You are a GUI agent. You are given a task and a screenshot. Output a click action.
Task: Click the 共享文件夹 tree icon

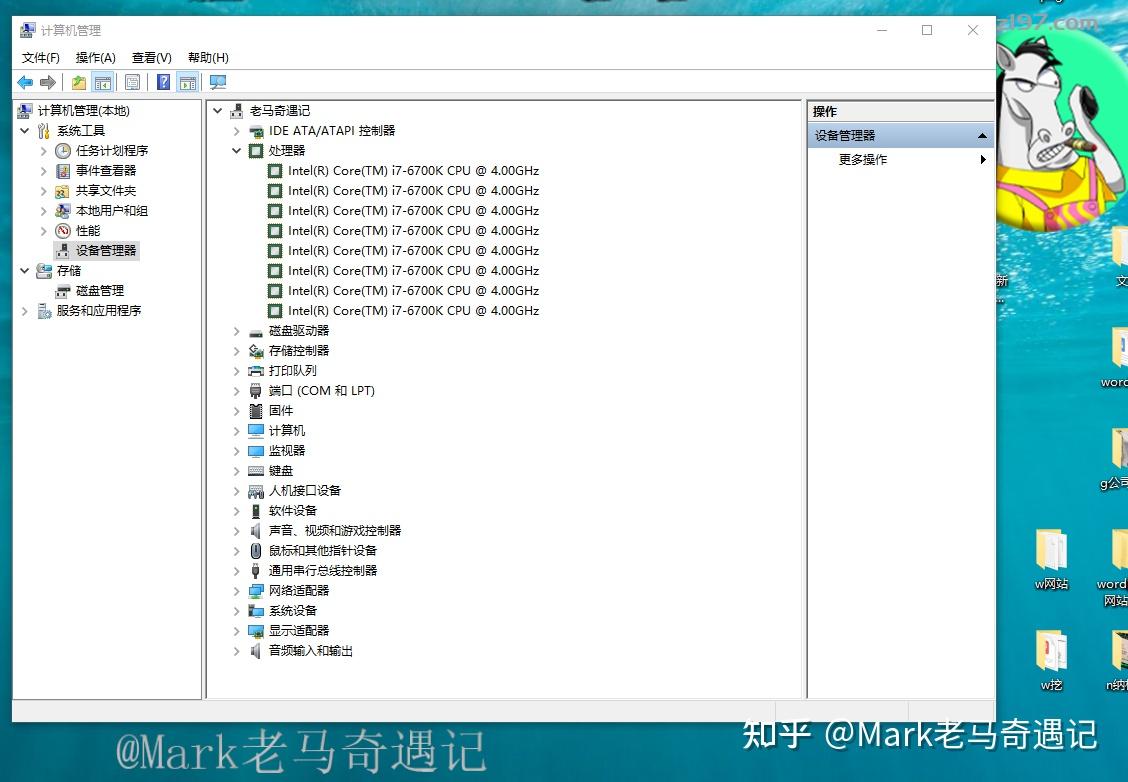click(x=63, y=191)
